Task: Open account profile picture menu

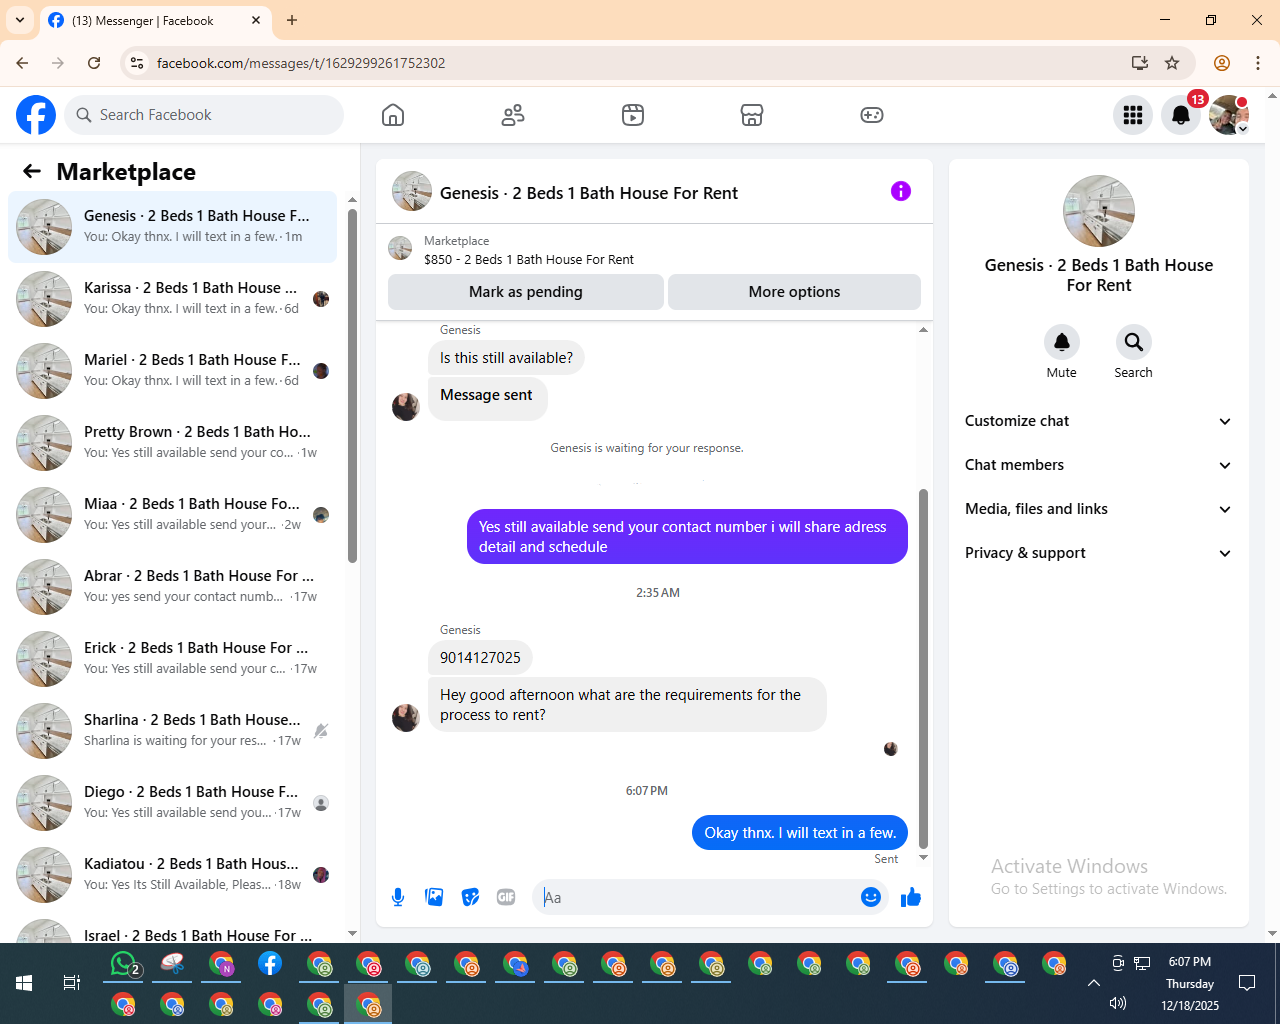Action: point(1229,115)
